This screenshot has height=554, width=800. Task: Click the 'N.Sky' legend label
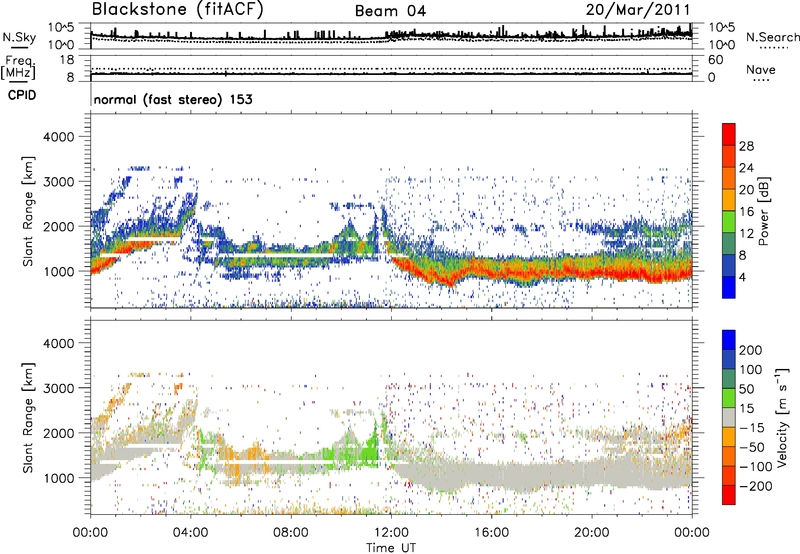point(19,37)
